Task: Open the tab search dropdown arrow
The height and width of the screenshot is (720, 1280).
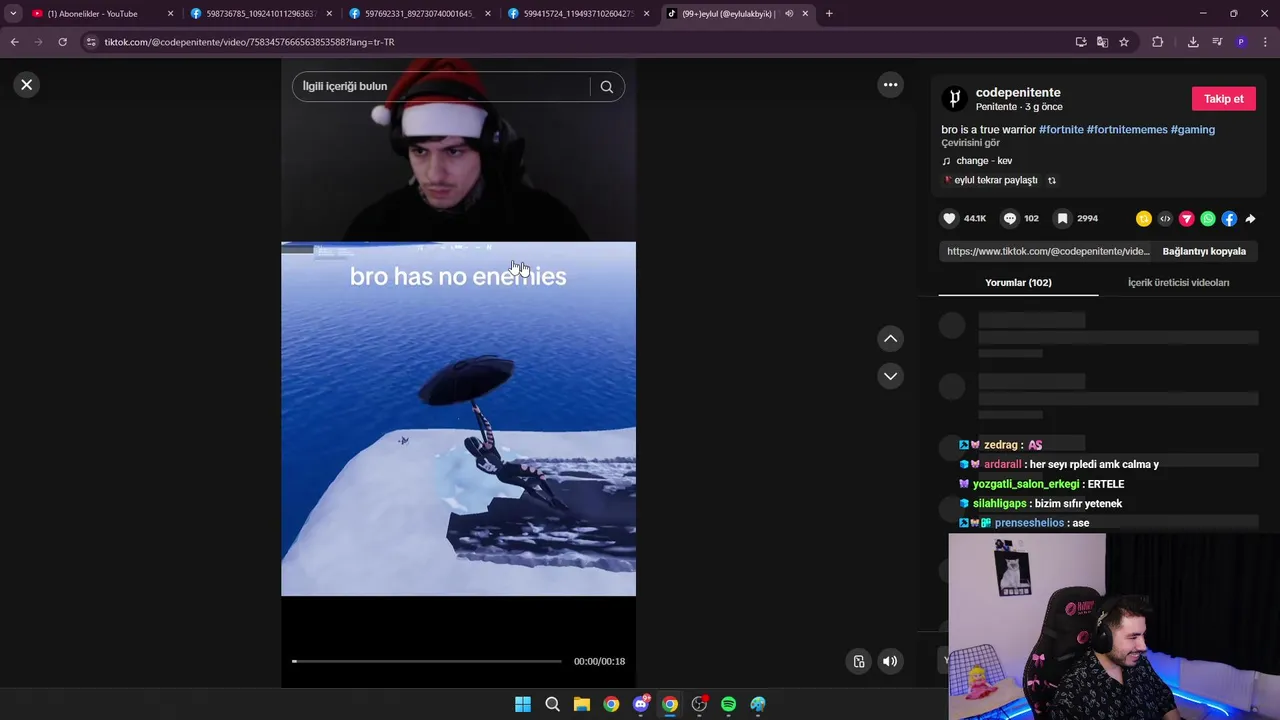Action: click(x=12, y=14)
